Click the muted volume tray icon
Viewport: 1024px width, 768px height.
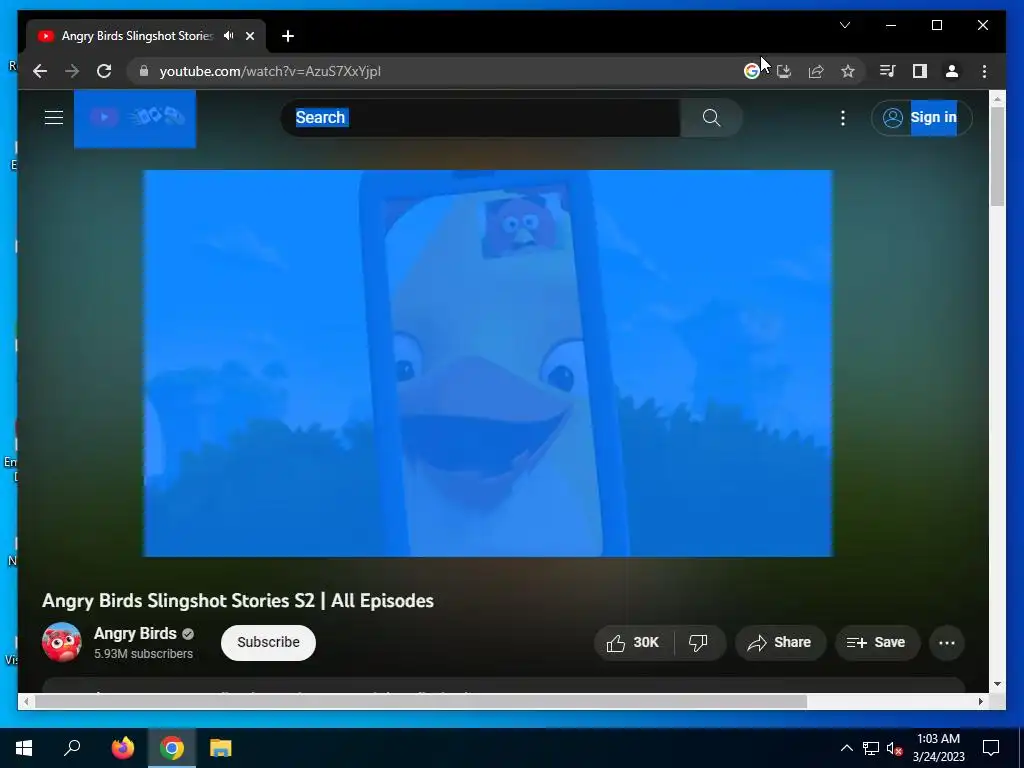[894, 748]
